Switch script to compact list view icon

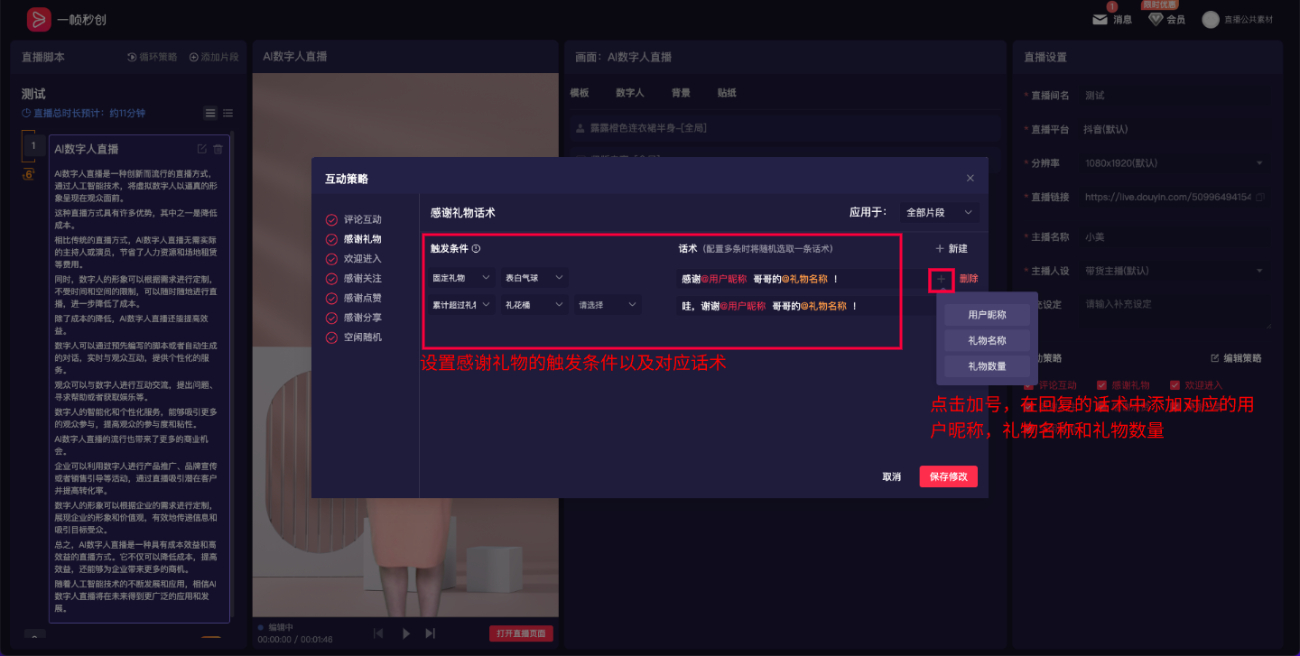coord(228,113)
